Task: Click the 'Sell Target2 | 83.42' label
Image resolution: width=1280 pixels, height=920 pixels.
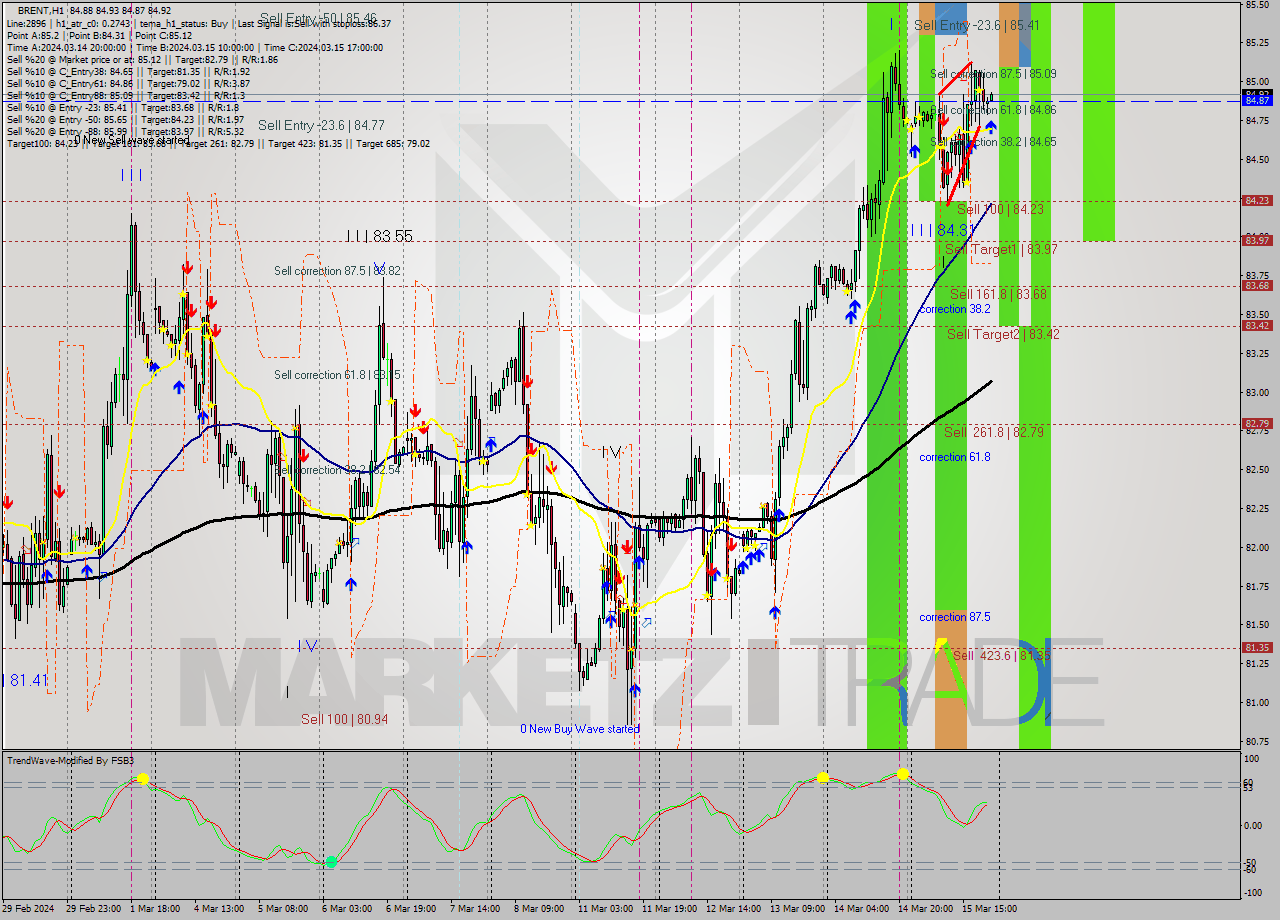Action: [x=1002, y=334]
